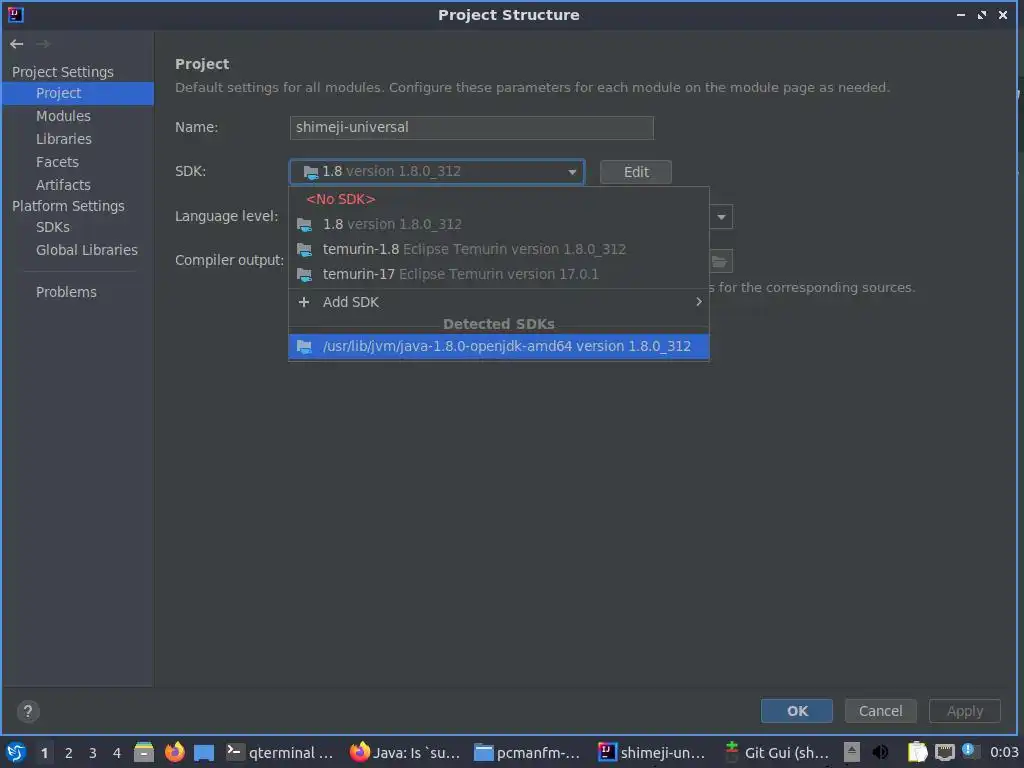The image size is (1024, 768).
Task: Open the Modules settings page
Action: click(78, 116)
